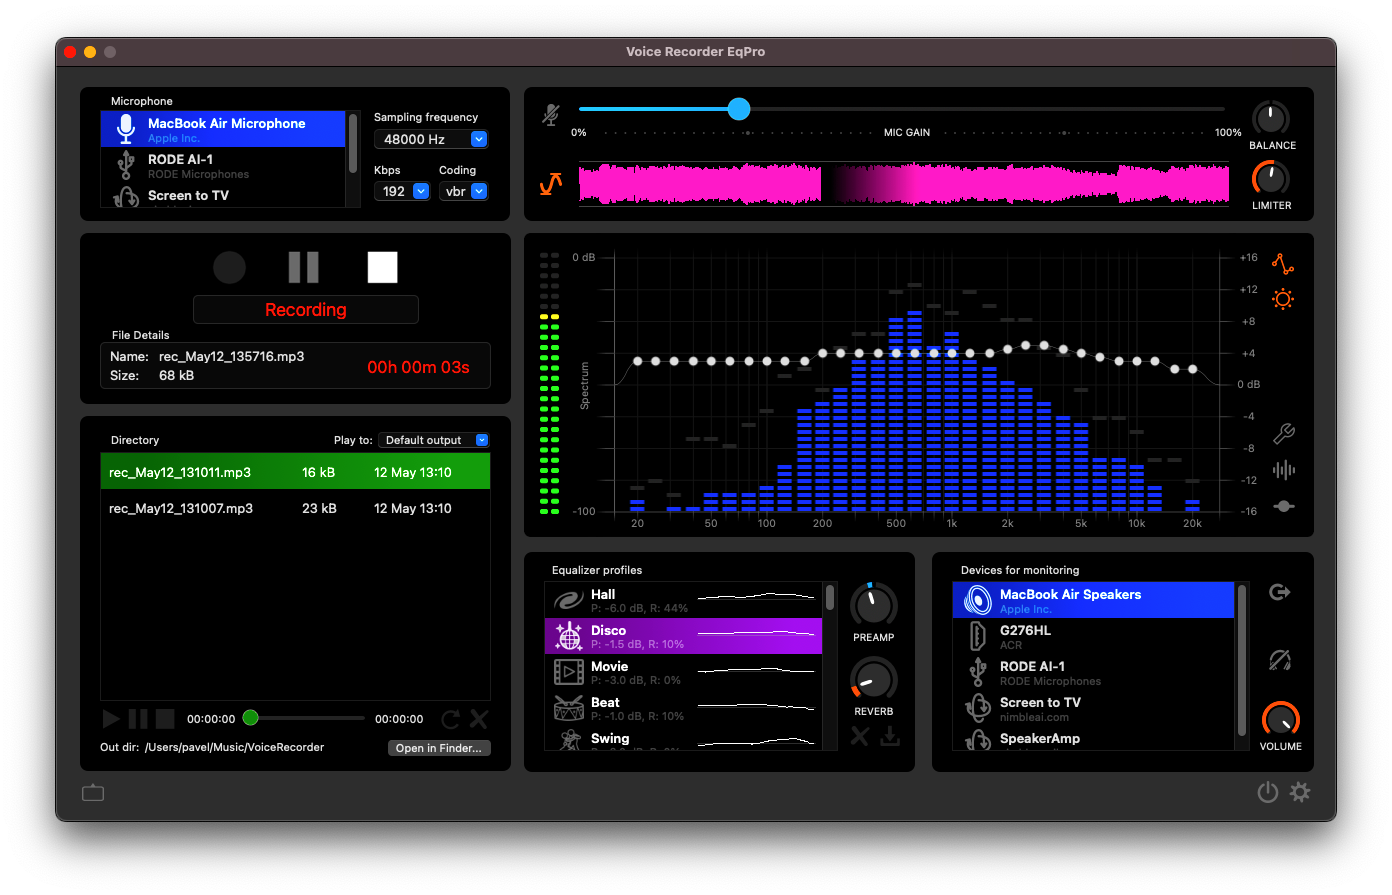This screenshot has width=1392, height=895.
Task: Select G276HL monitoring device
Action: coord(1093,636)
